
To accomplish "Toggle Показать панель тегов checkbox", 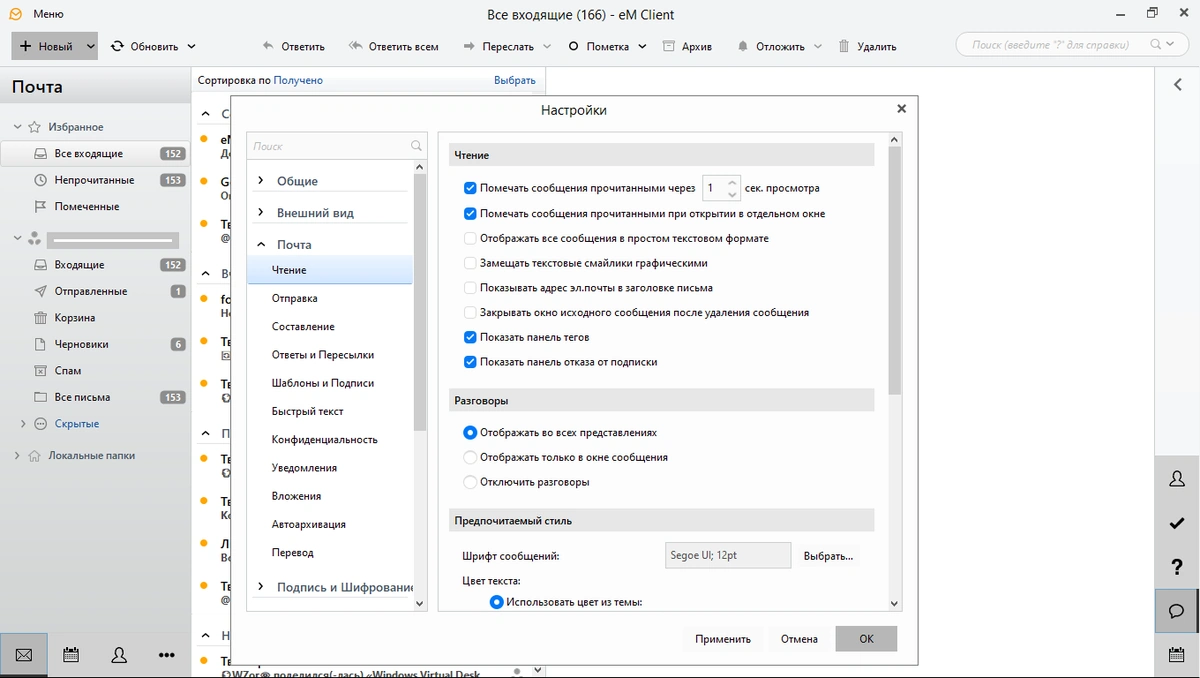I will pos(470,337).
